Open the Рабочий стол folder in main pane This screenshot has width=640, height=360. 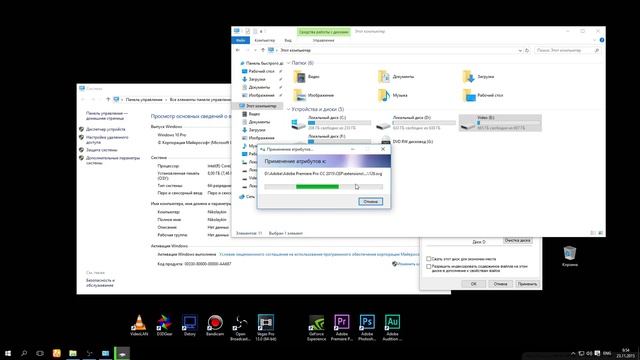click(483, 95)
